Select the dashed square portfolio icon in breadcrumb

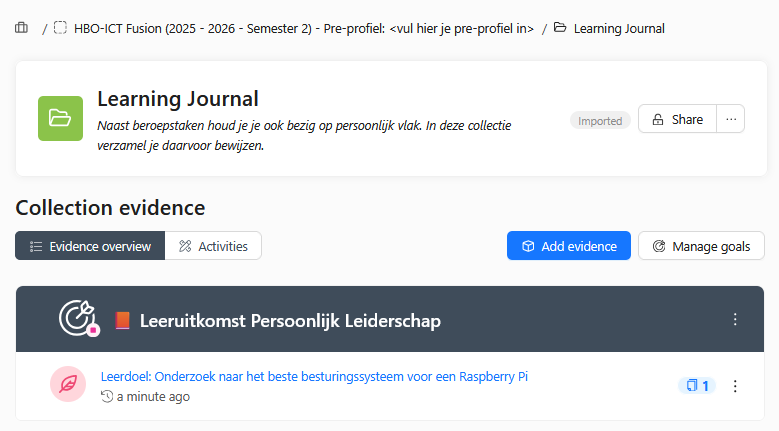pyautogui.click(x=60, y=28)
